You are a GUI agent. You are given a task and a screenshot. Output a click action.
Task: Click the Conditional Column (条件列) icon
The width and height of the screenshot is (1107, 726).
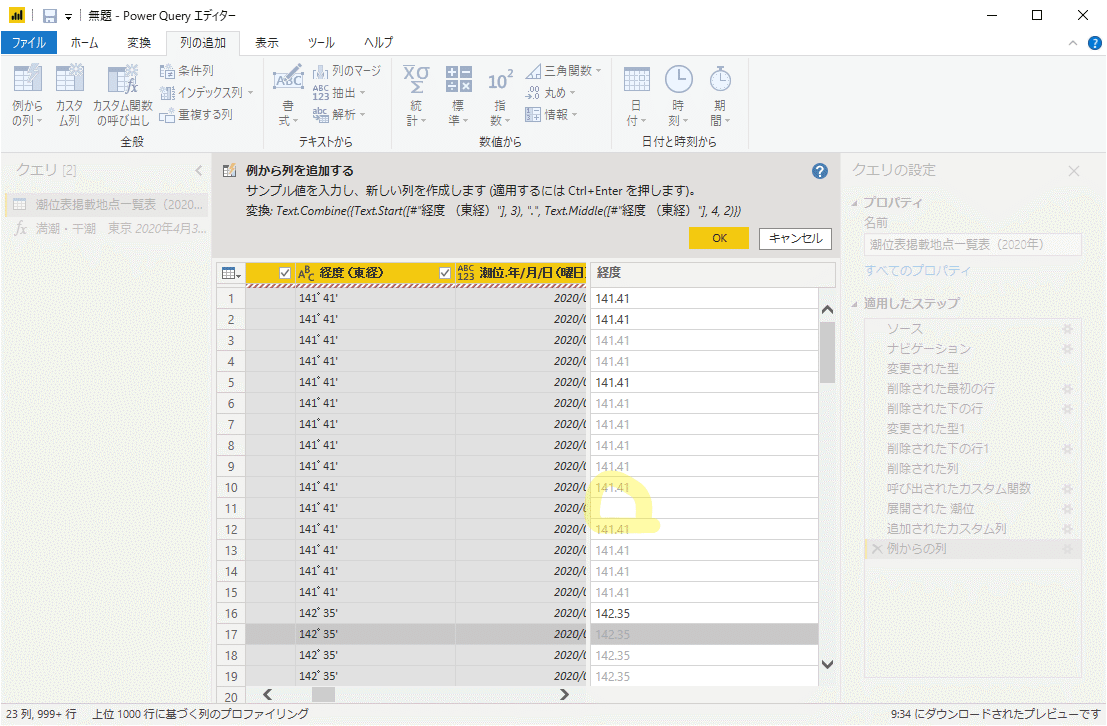[167, 71]
